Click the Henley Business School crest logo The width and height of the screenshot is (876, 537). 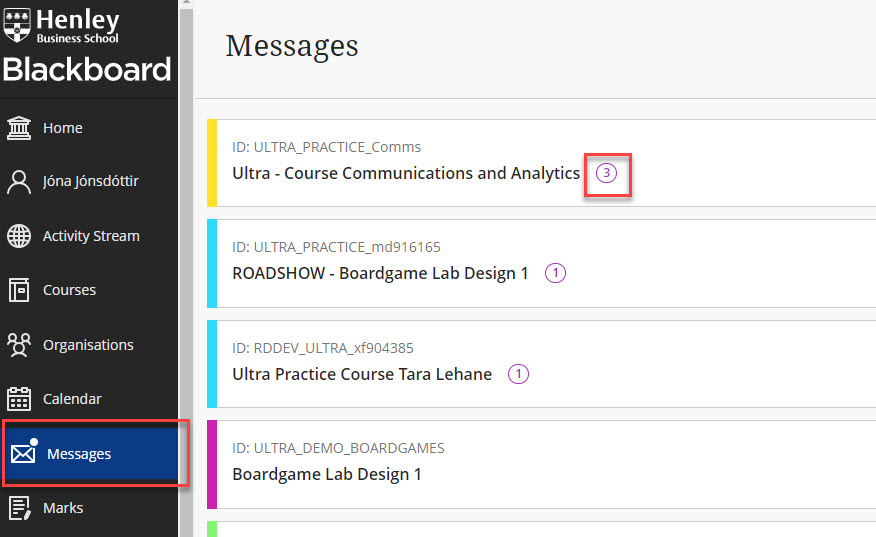click(17, 26)
